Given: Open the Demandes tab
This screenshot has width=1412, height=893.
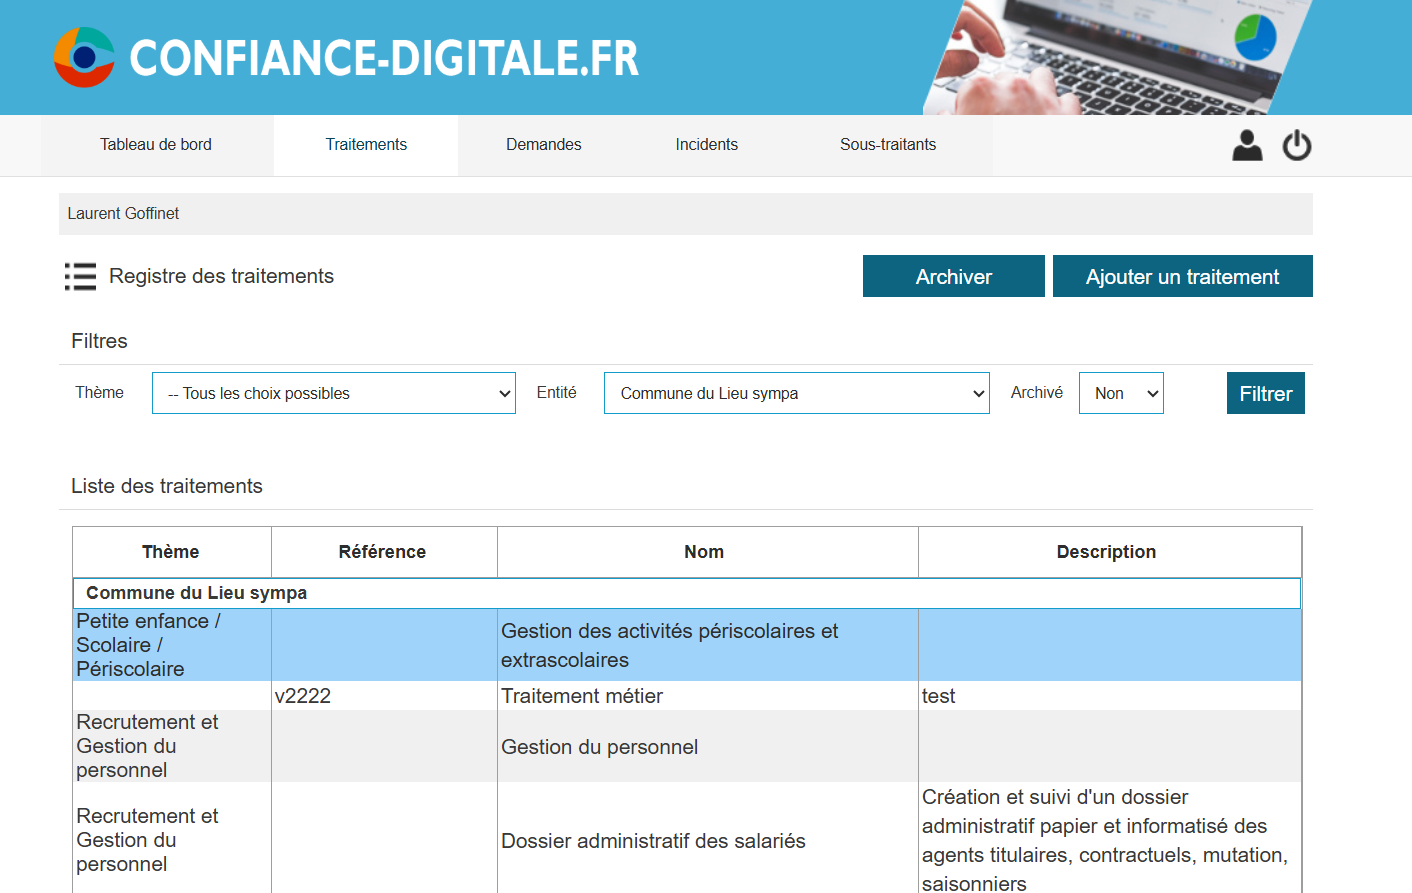Looking at the screenshot, I should 543,145.
